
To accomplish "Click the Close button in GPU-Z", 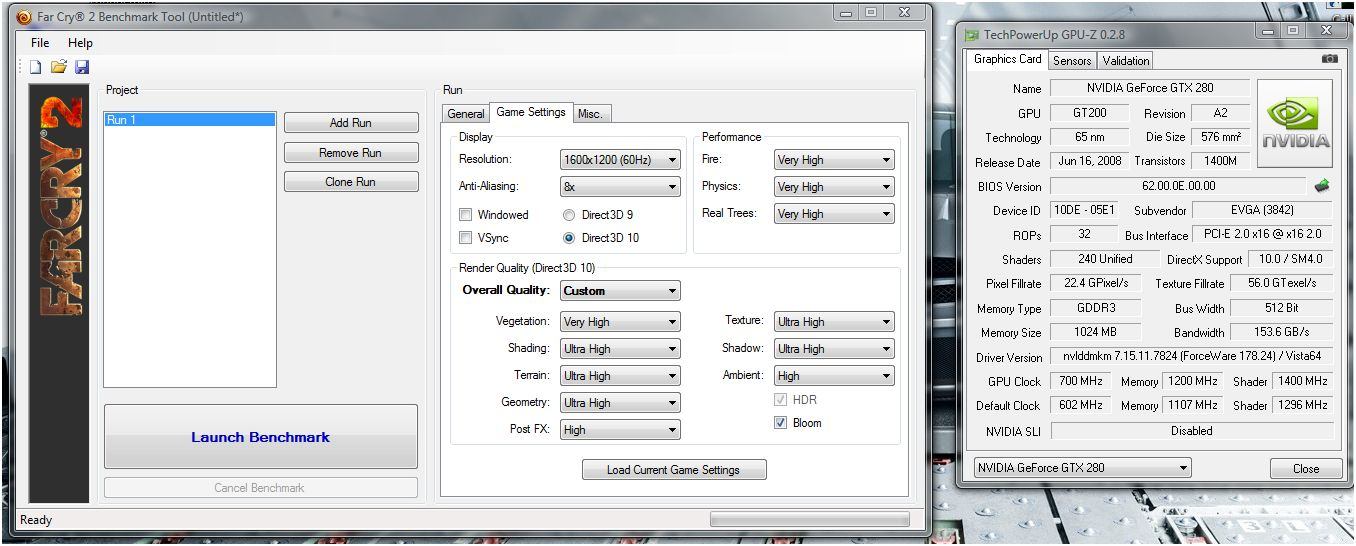I will 1306,468.
